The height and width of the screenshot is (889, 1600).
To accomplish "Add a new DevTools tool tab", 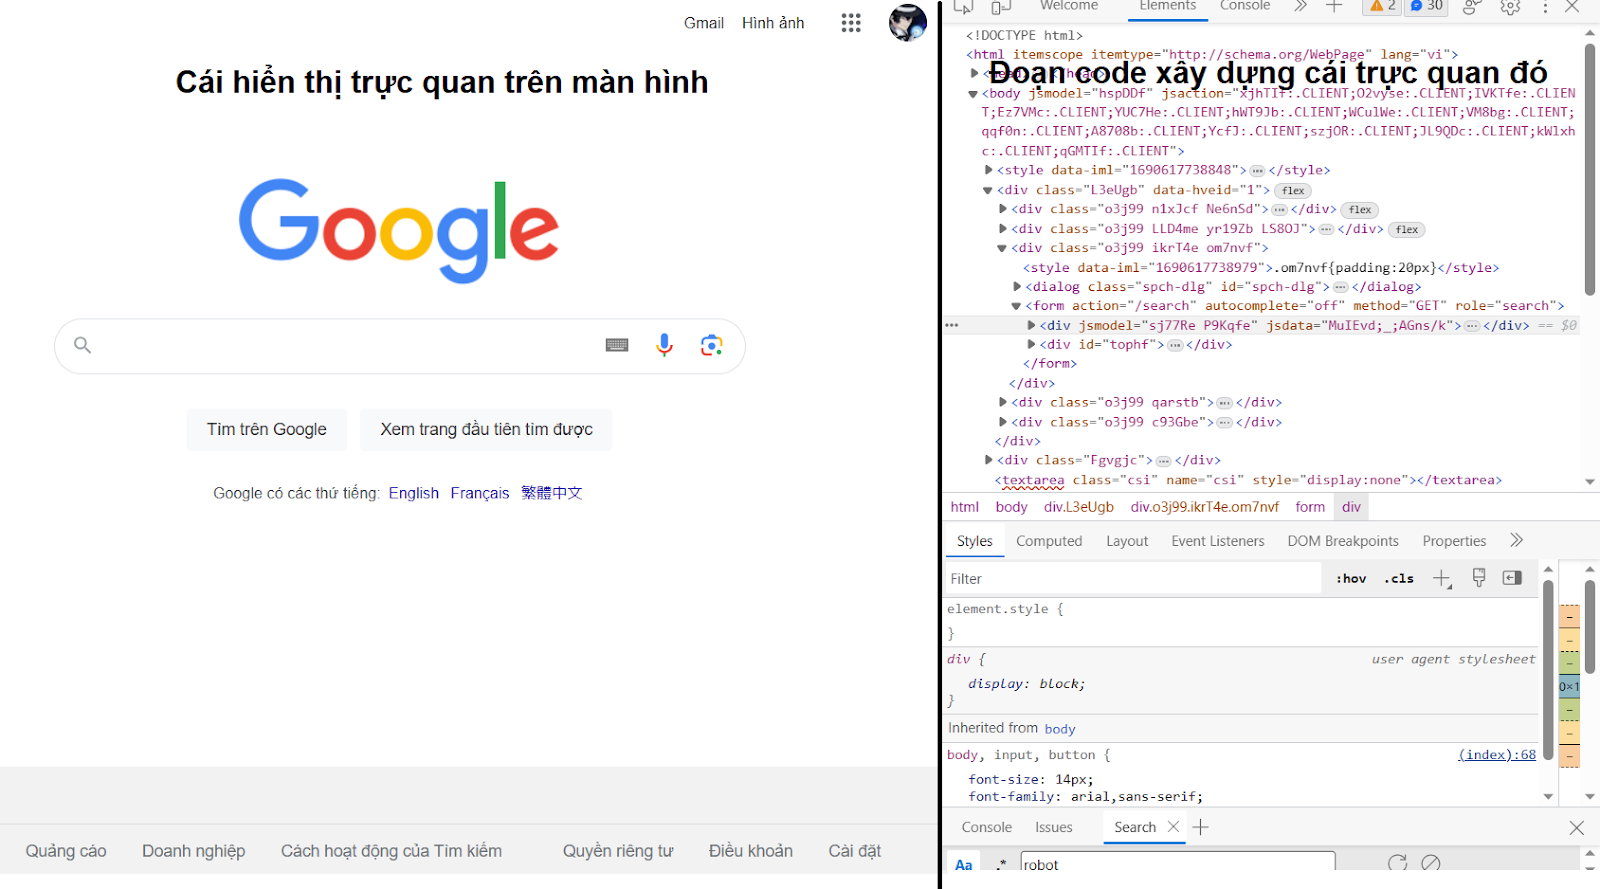I will tap(1334, 6).
